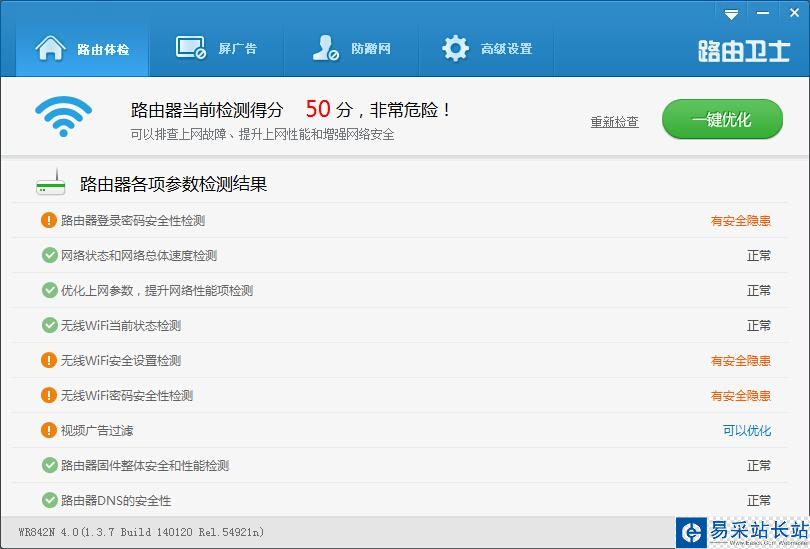
Task: Click the 重新检查 link
Action: (x=615, y=122)
